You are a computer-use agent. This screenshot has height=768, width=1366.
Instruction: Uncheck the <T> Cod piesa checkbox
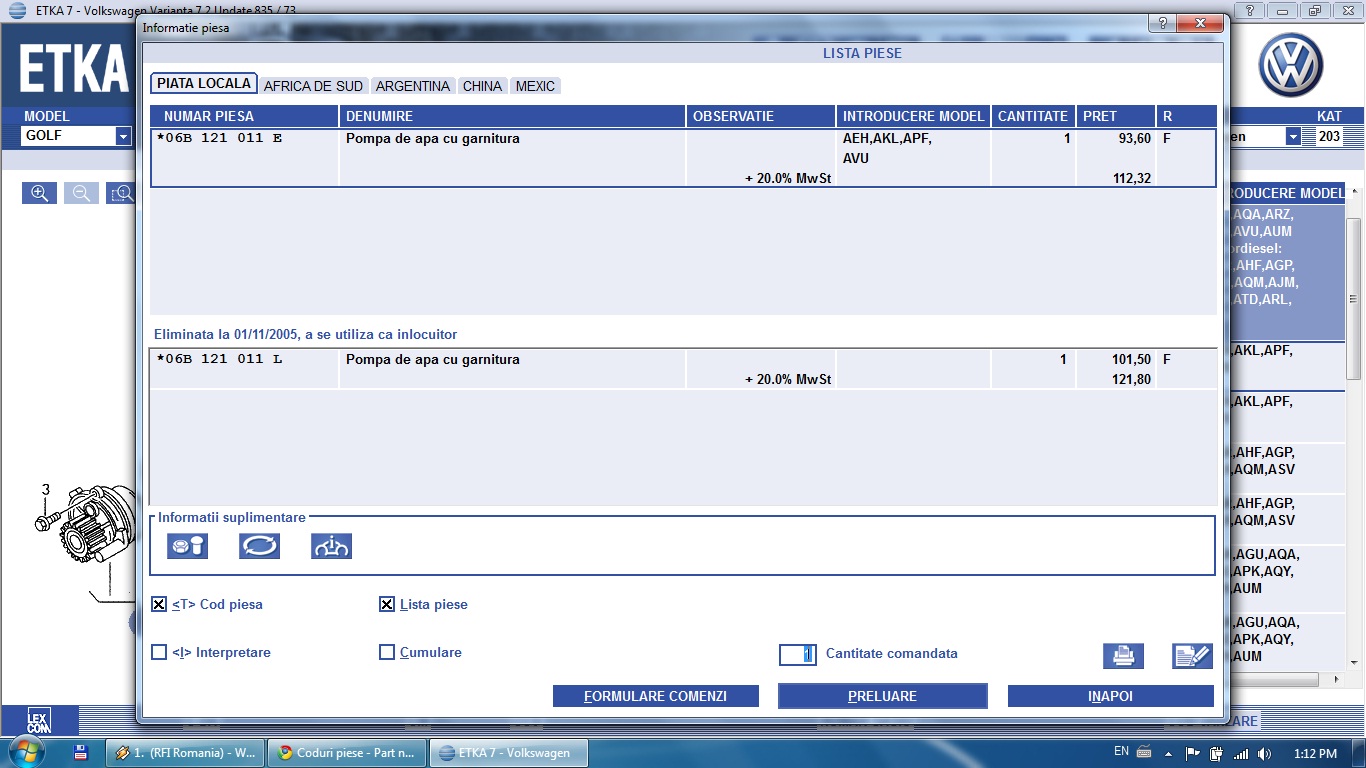[159, 604]
